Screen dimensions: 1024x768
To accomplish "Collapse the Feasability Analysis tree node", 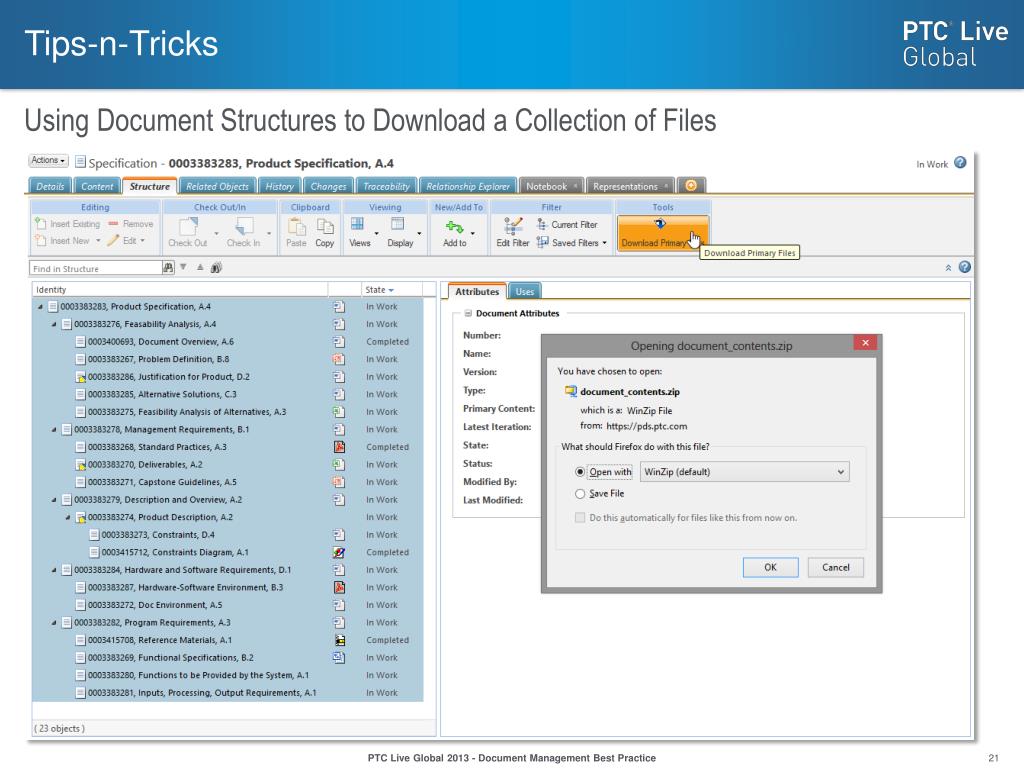I will tap(54, 324).
